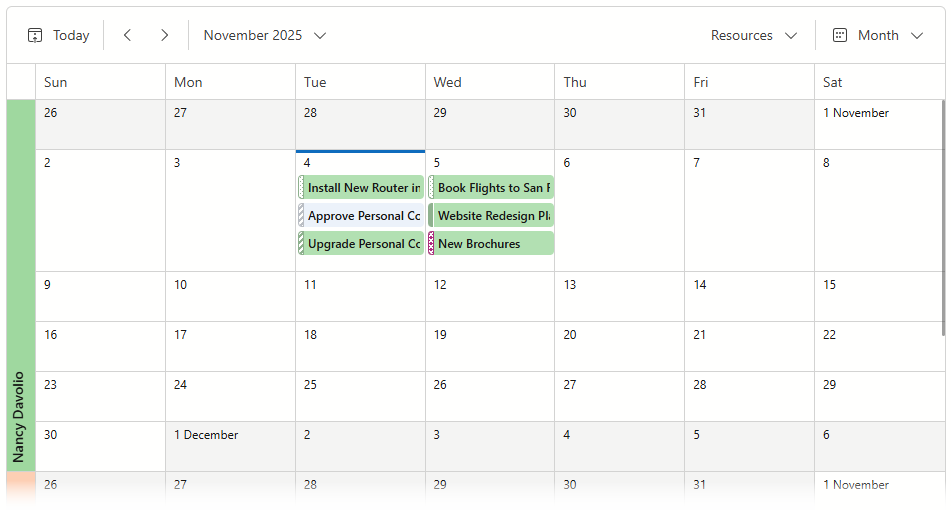Open the Install New Router appointment
This screenshot has width=951, height=511.
[x=364, y=188]
